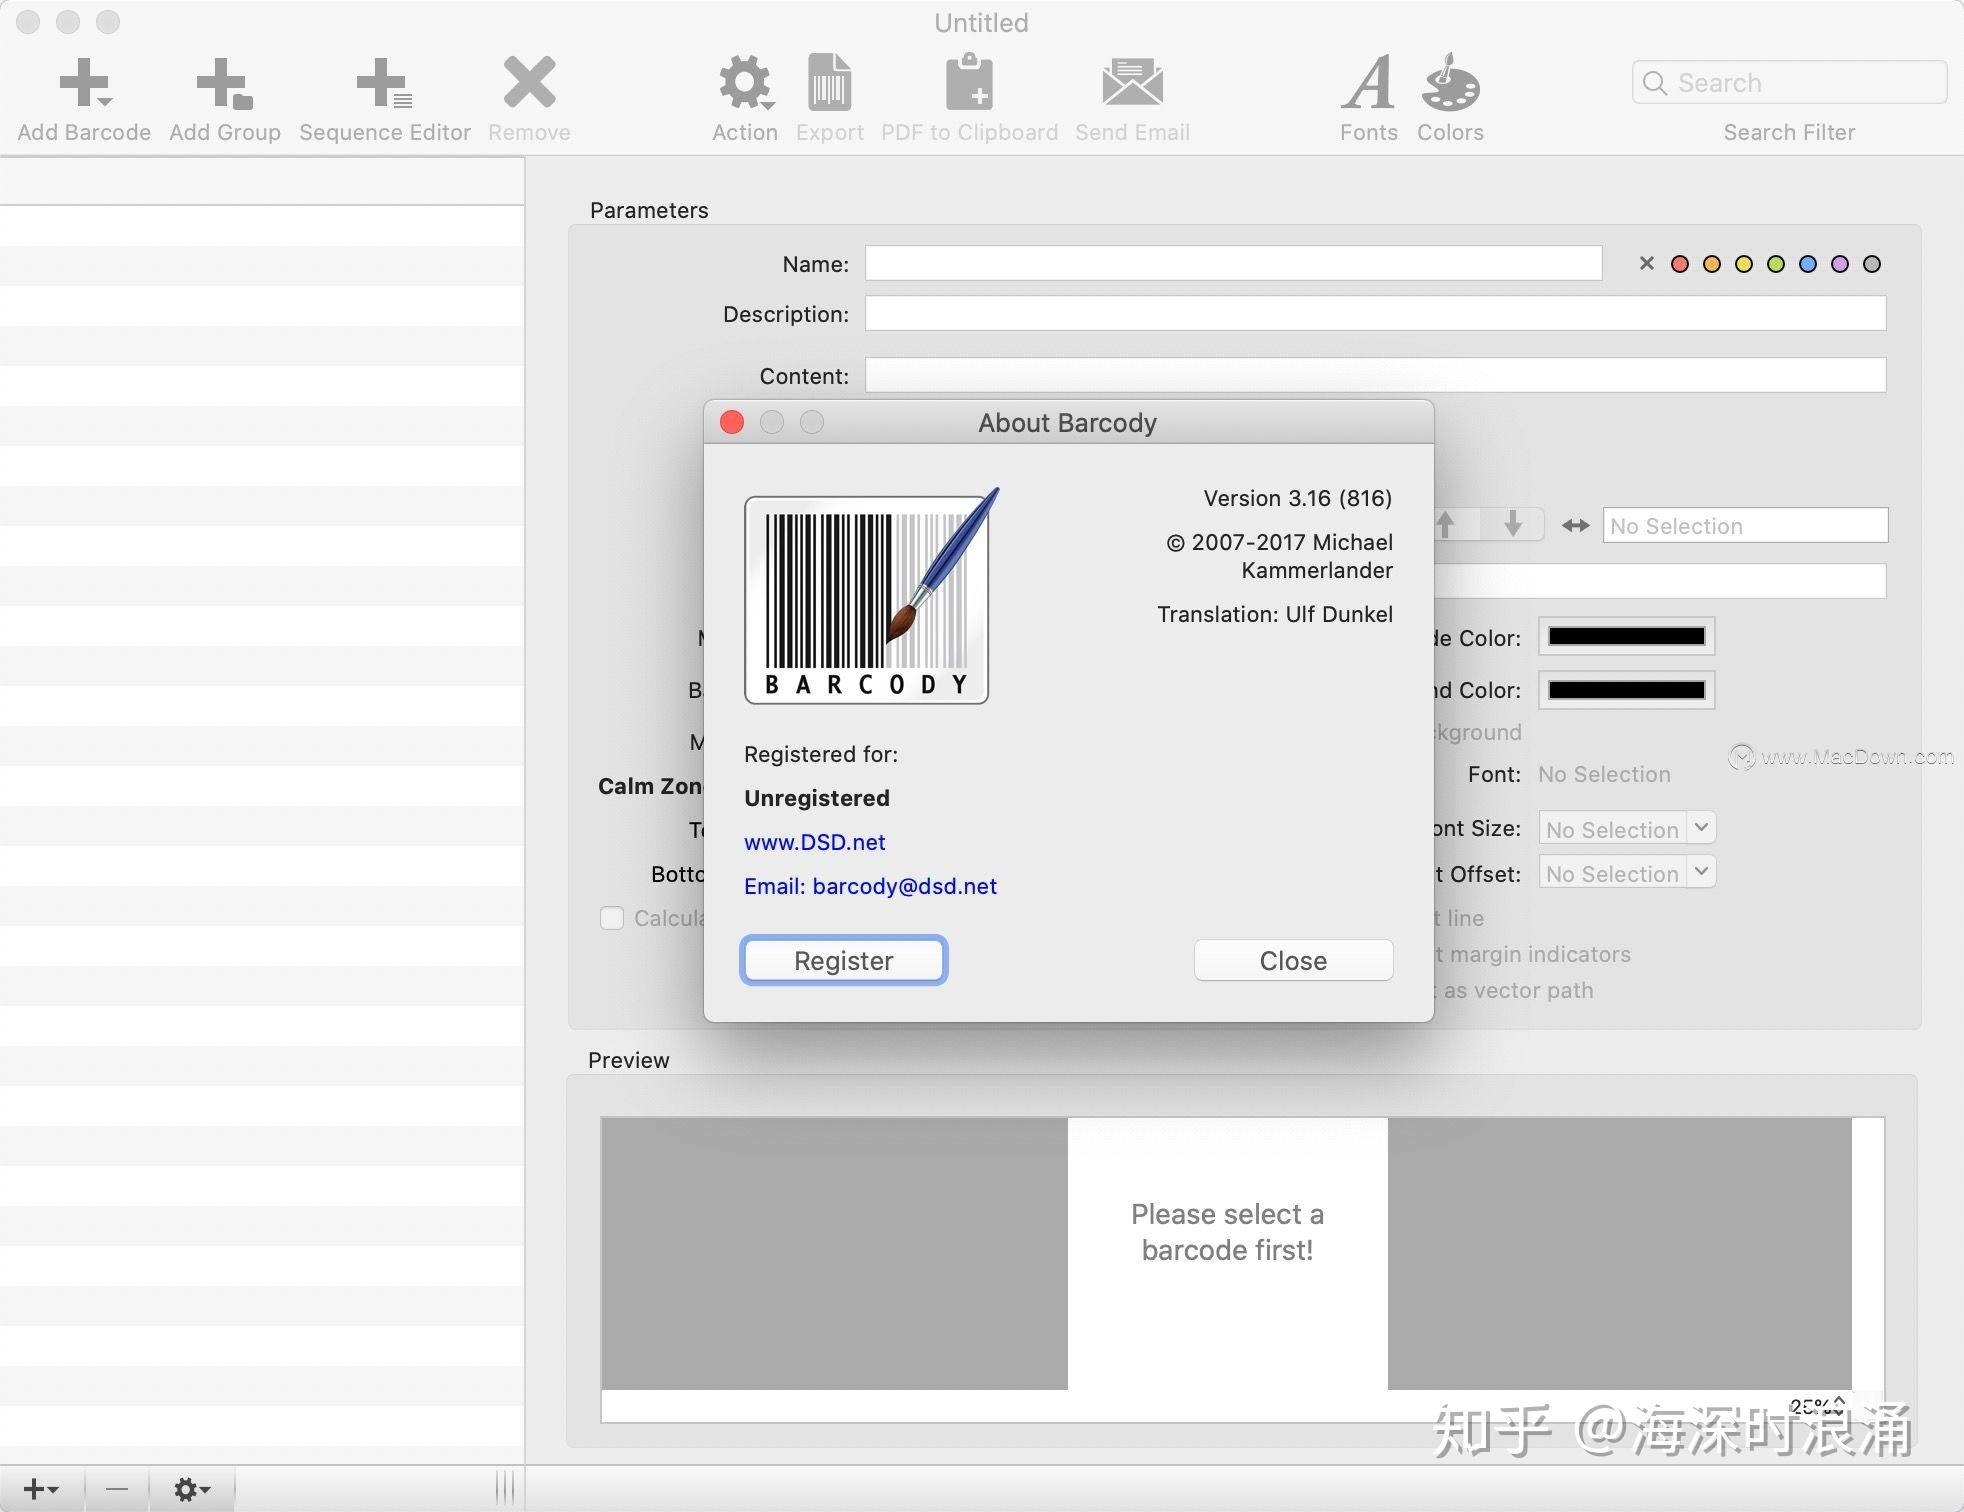Click the Barcode Color swatch
The image size is (1964, 1512).
pyautogui.click(x=1626, y=637)
